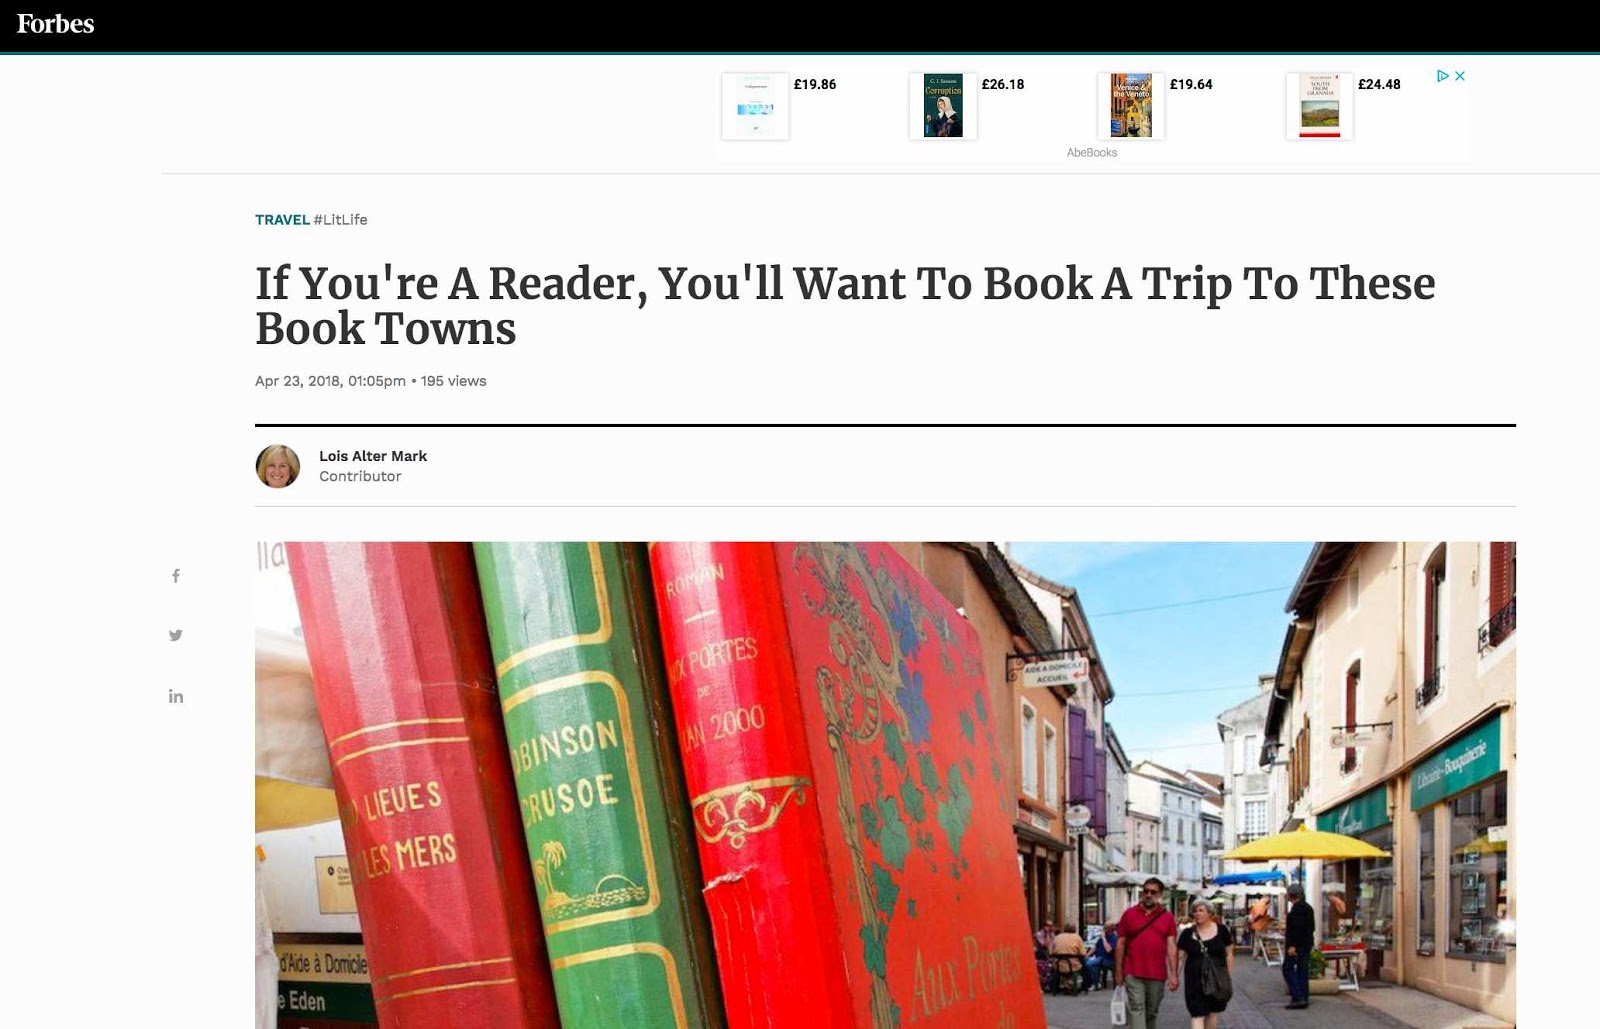The width and height of the screenshot is (1600, 1029).
Task: Open the Venice book cover ad
Action: (x=1131, y=106)
